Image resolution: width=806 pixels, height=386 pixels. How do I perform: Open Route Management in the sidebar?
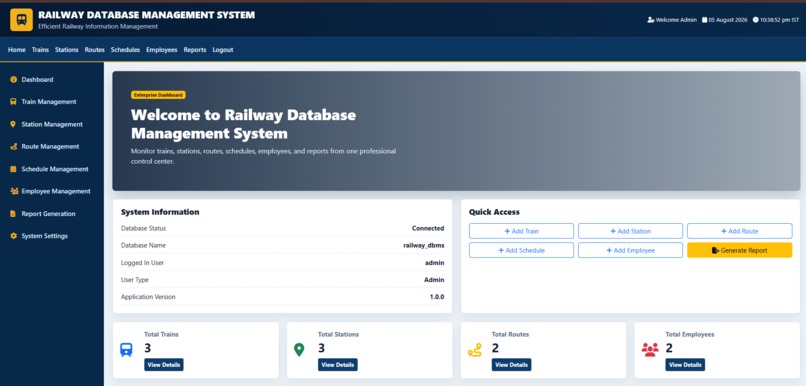click(x=50, y=146)
